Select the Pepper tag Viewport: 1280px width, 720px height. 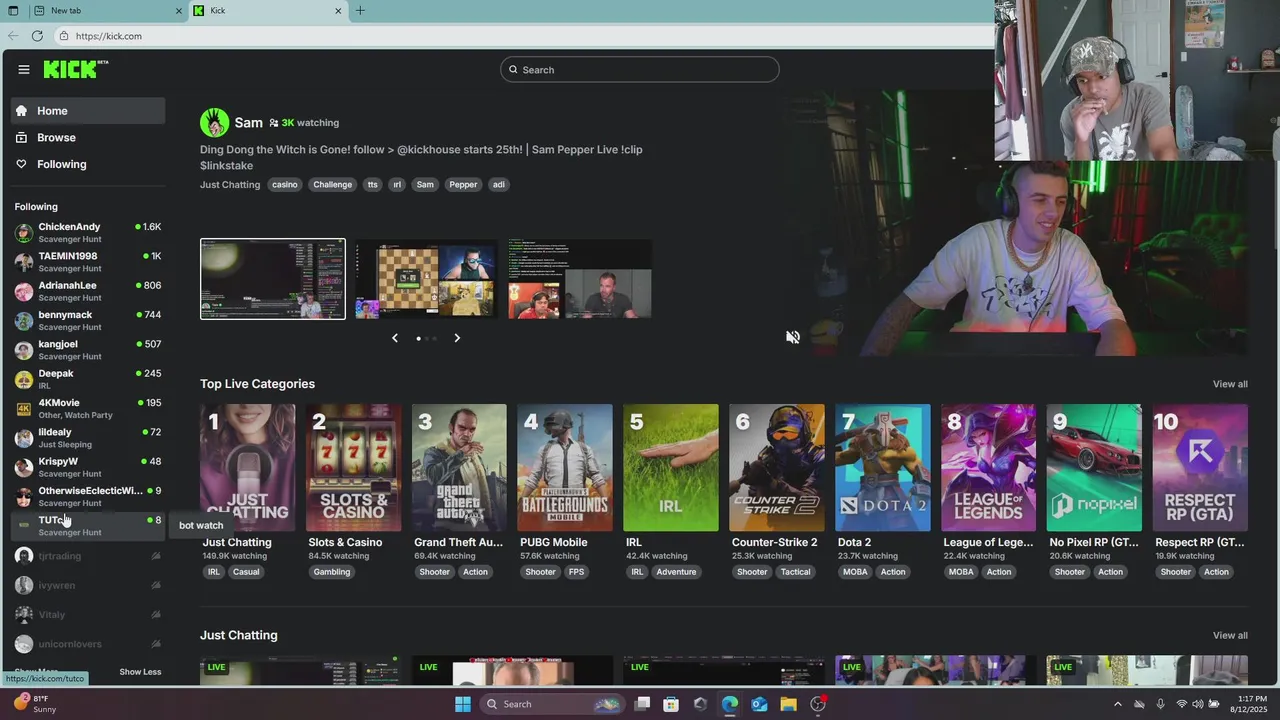[463, 185]
